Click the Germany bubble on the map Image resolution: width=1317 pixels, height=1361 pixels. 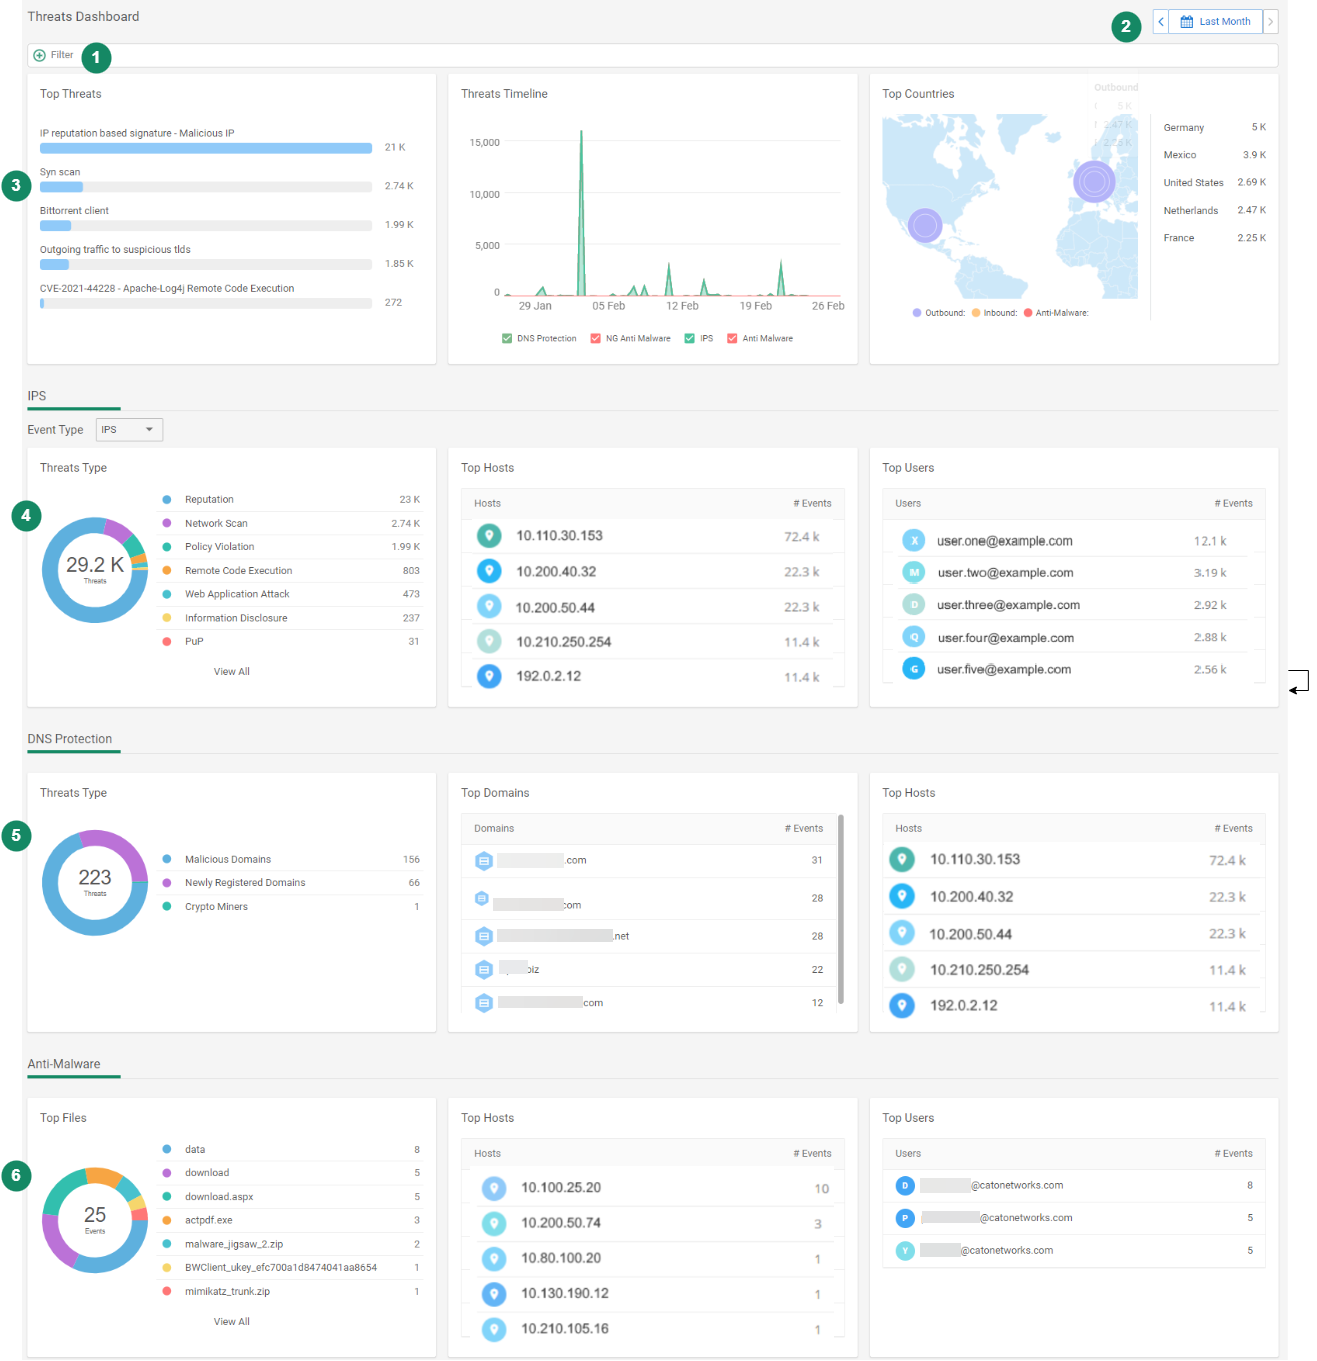tap(1094, 182)
